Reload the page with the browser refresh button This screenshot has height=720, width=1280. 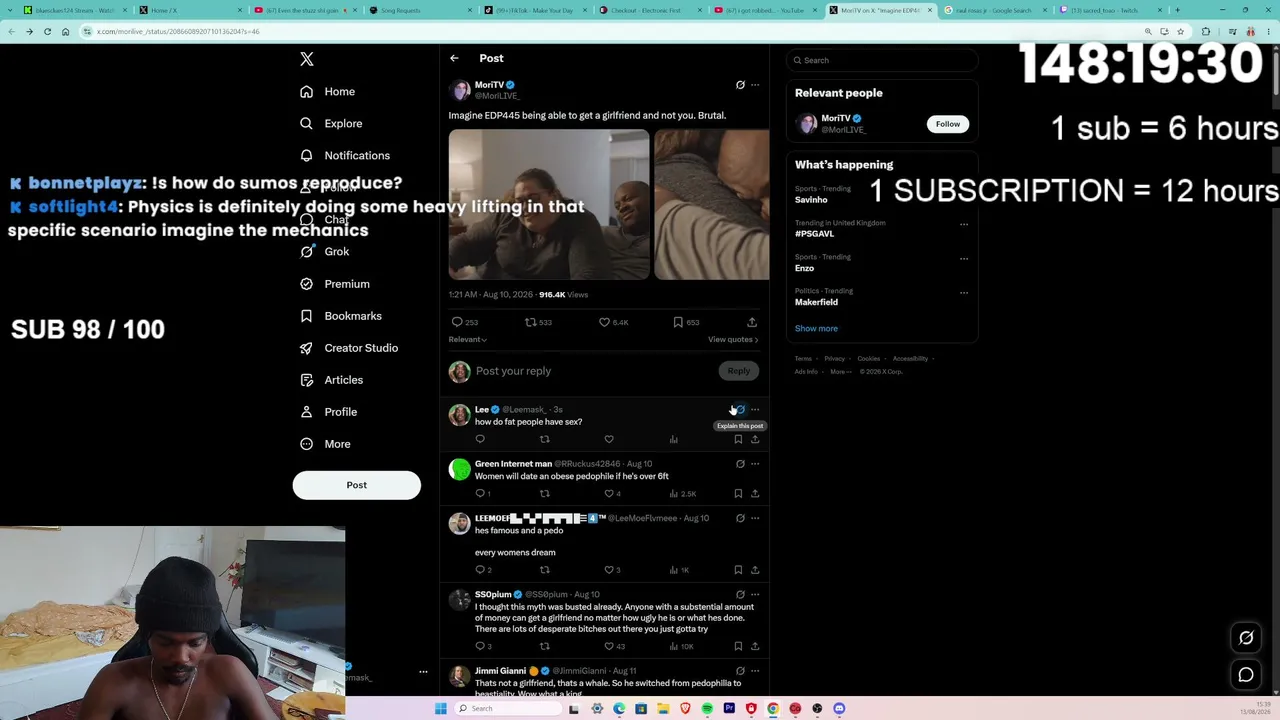point(47,31)
